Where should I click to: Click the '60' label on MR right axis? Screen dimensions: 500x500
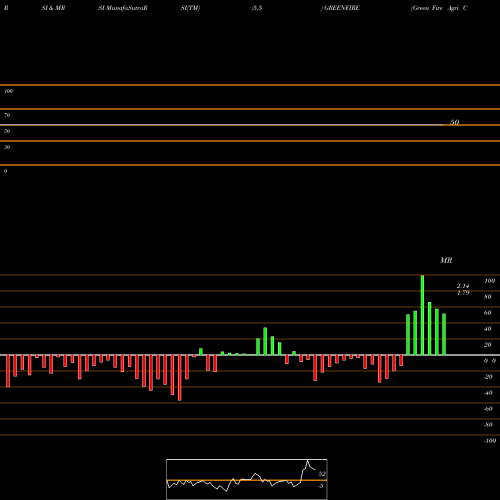pos(488,313)
